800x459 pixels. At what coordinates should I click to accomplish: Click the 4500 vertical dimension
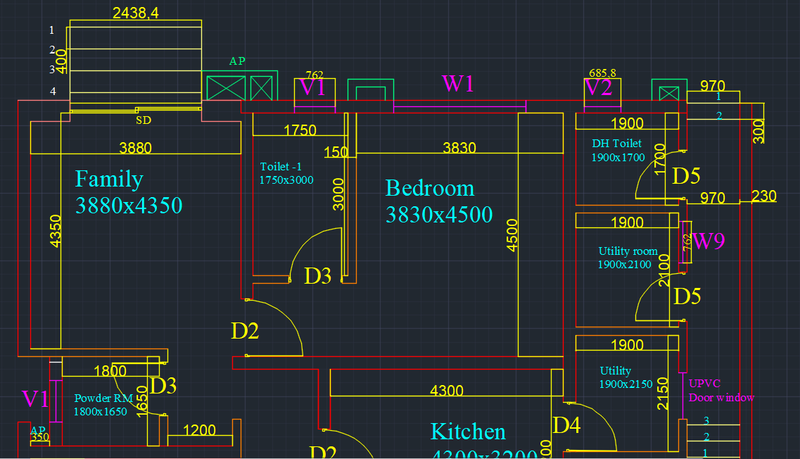tap(512, 235)
